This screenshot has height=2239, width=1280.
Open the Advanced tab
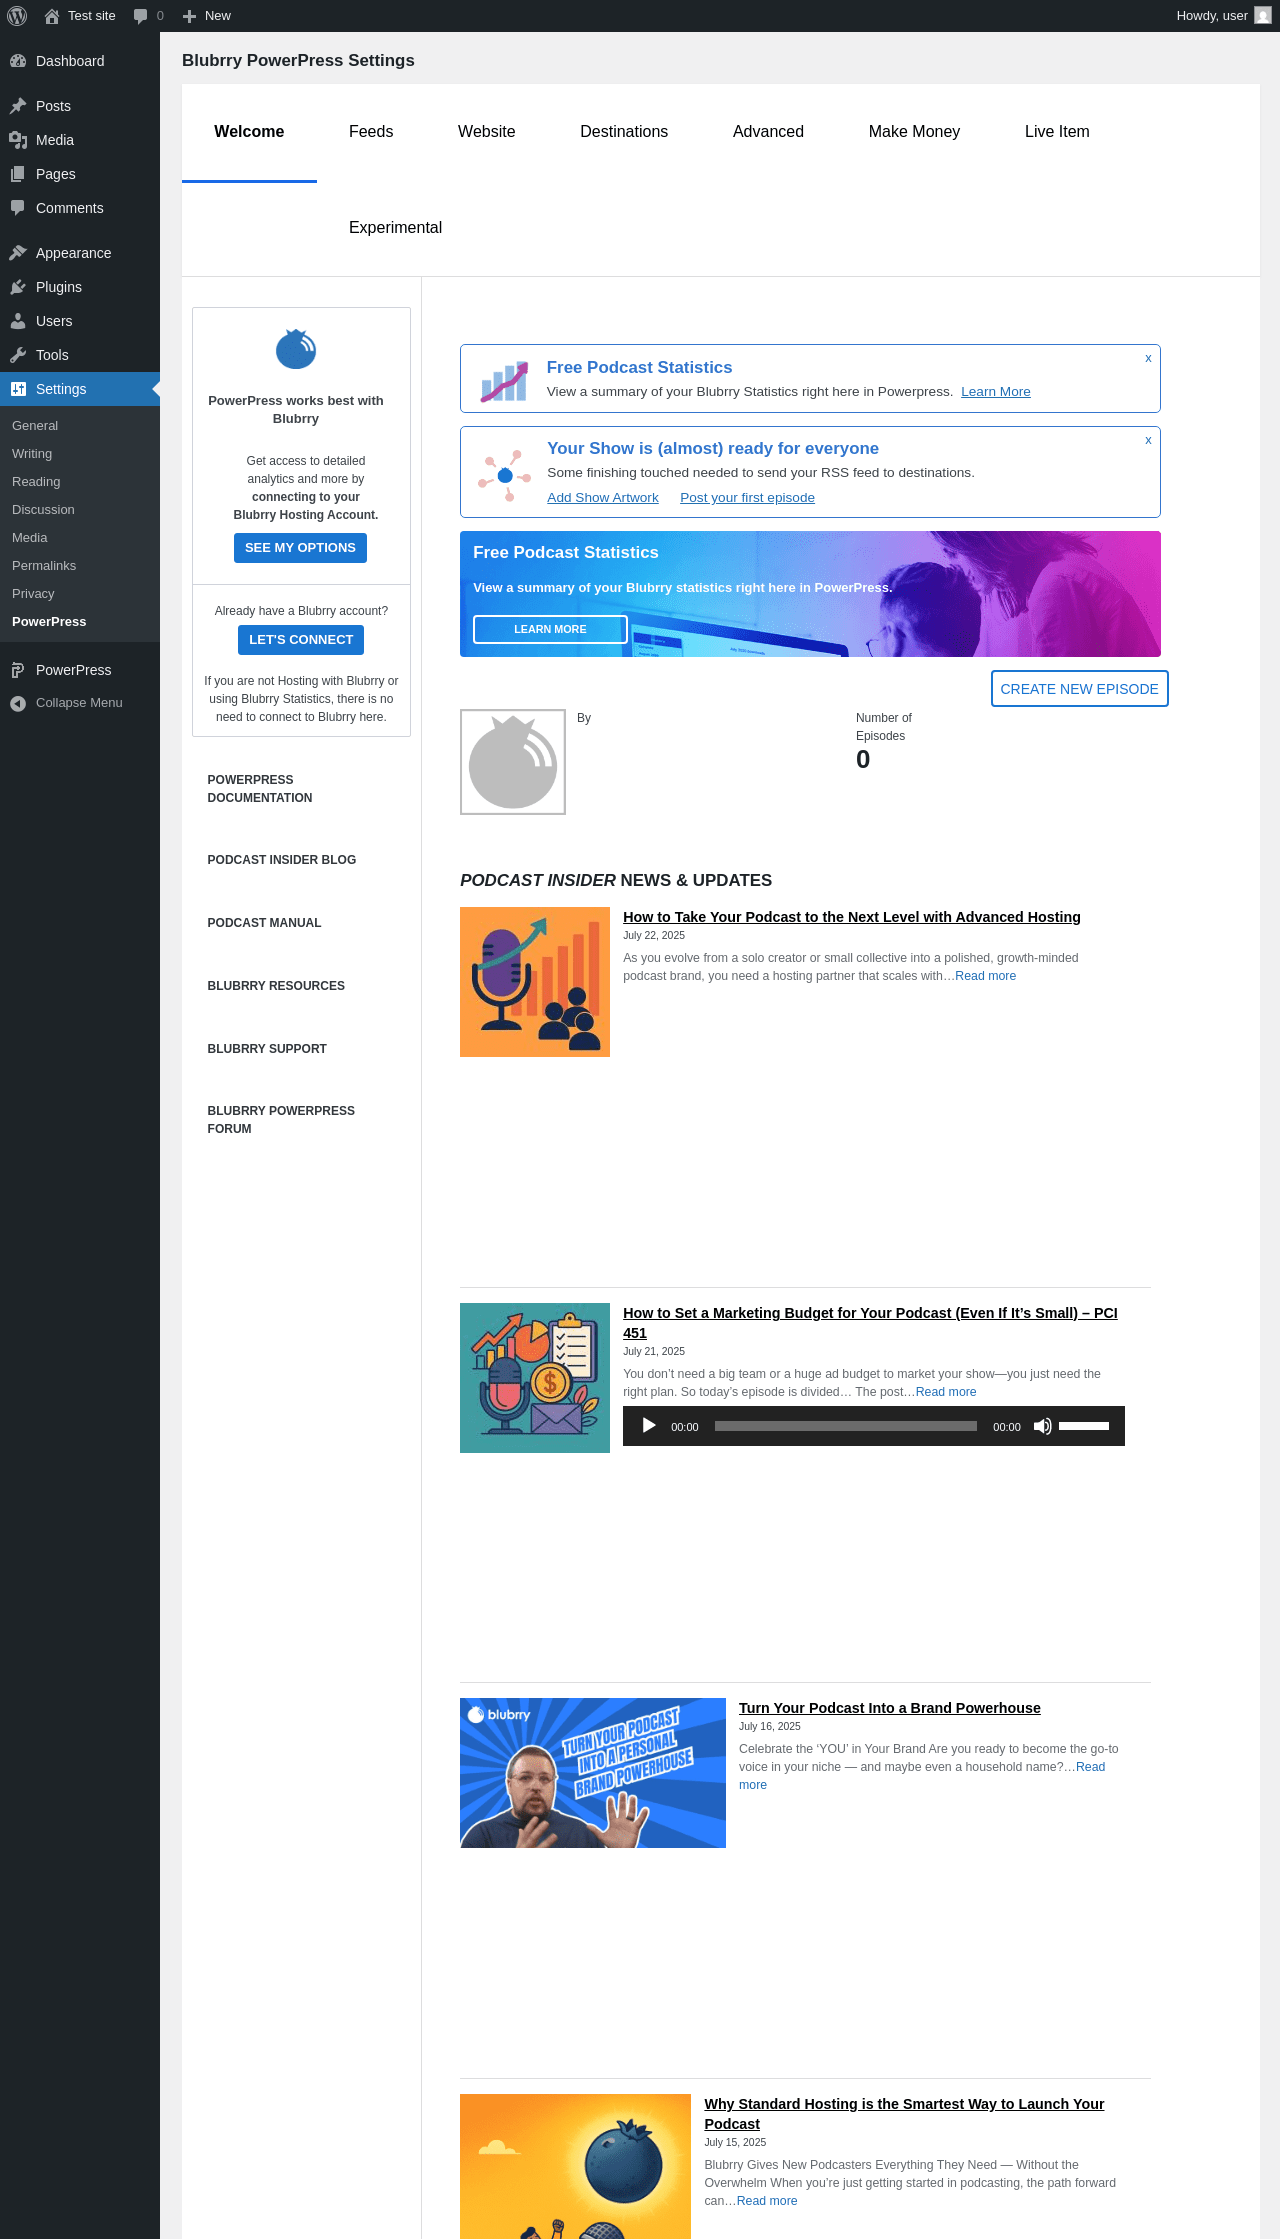click(768, 132)
